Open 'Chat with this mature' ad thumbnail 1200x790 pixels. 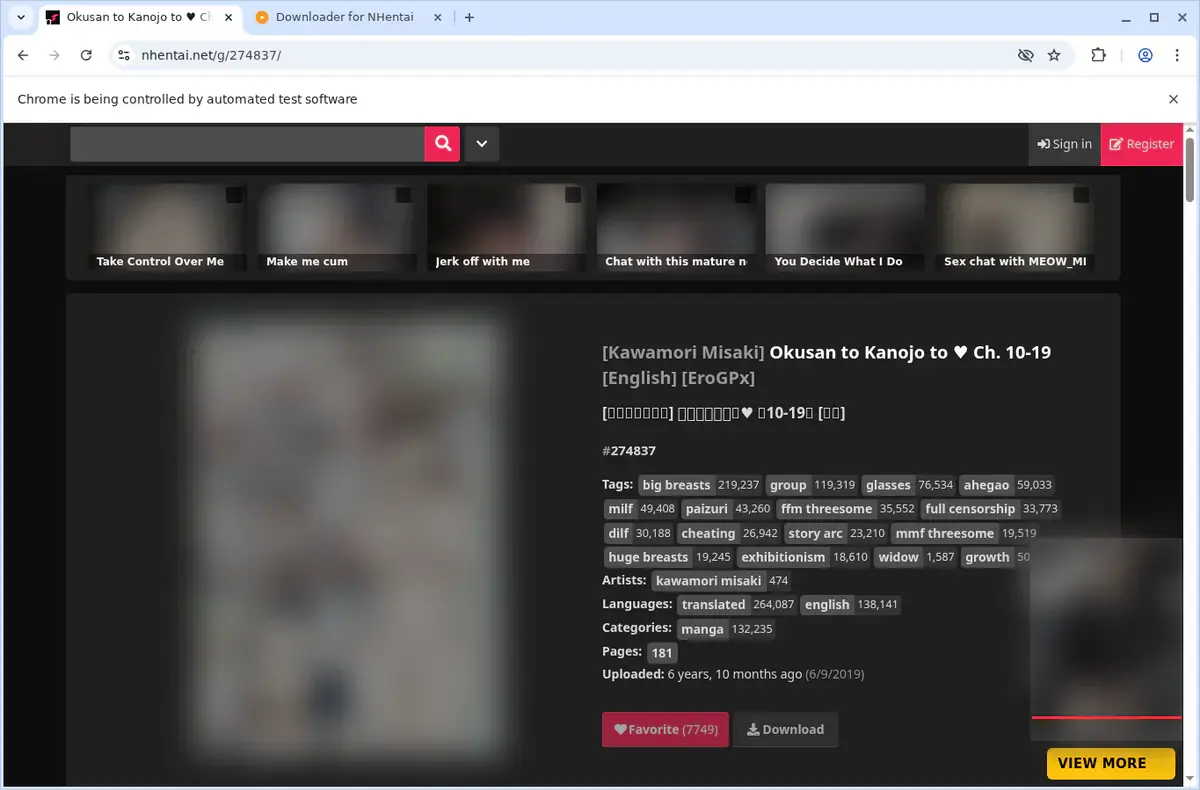click(676, 228)
